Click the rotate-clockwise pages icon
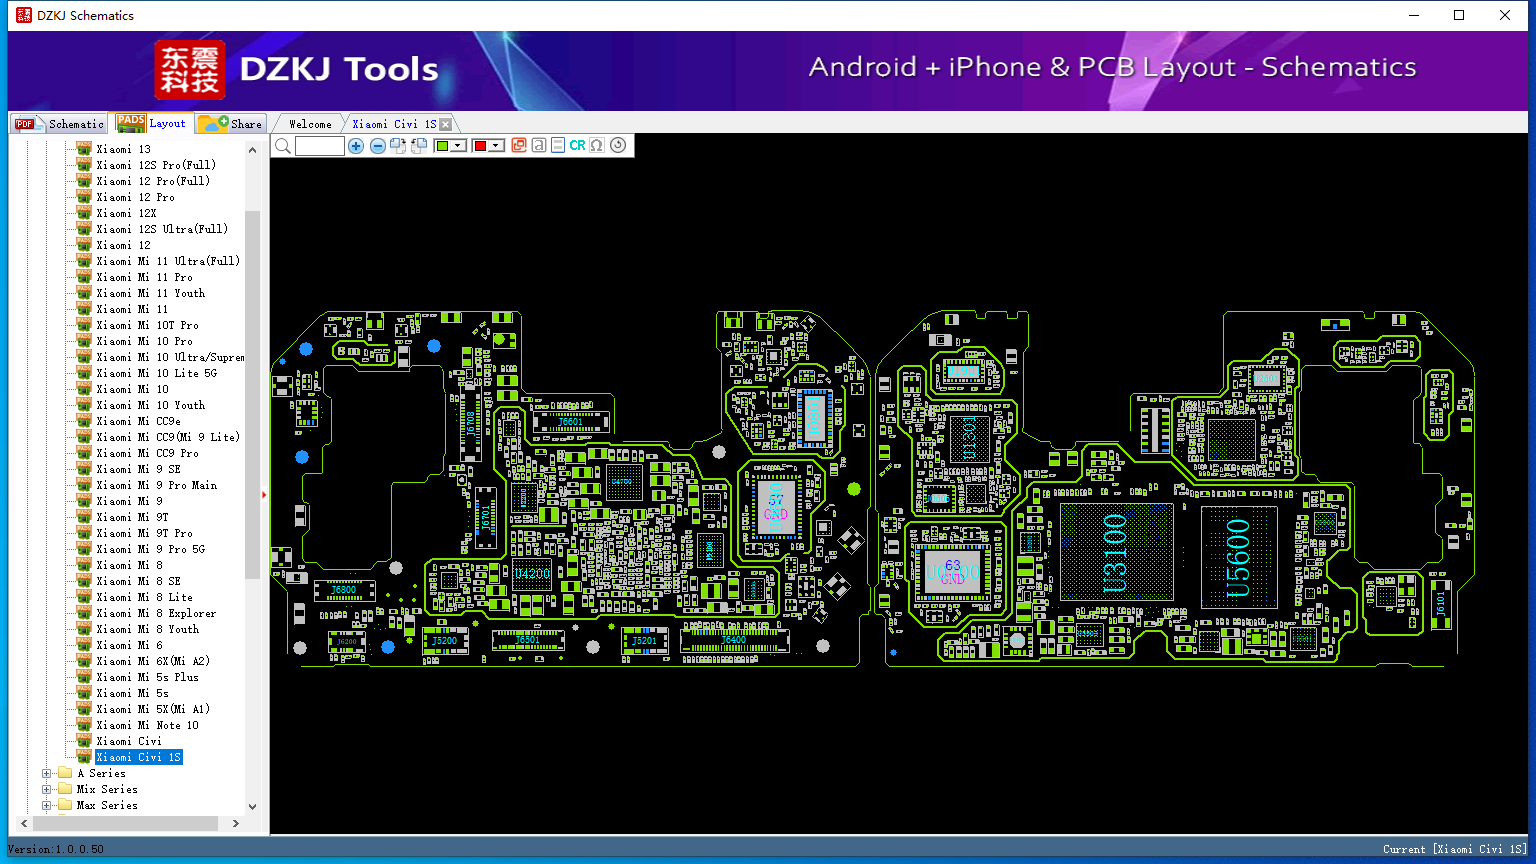Image resolution: width=1536 pixels, height=864 pixels. [x=398, y=146]
